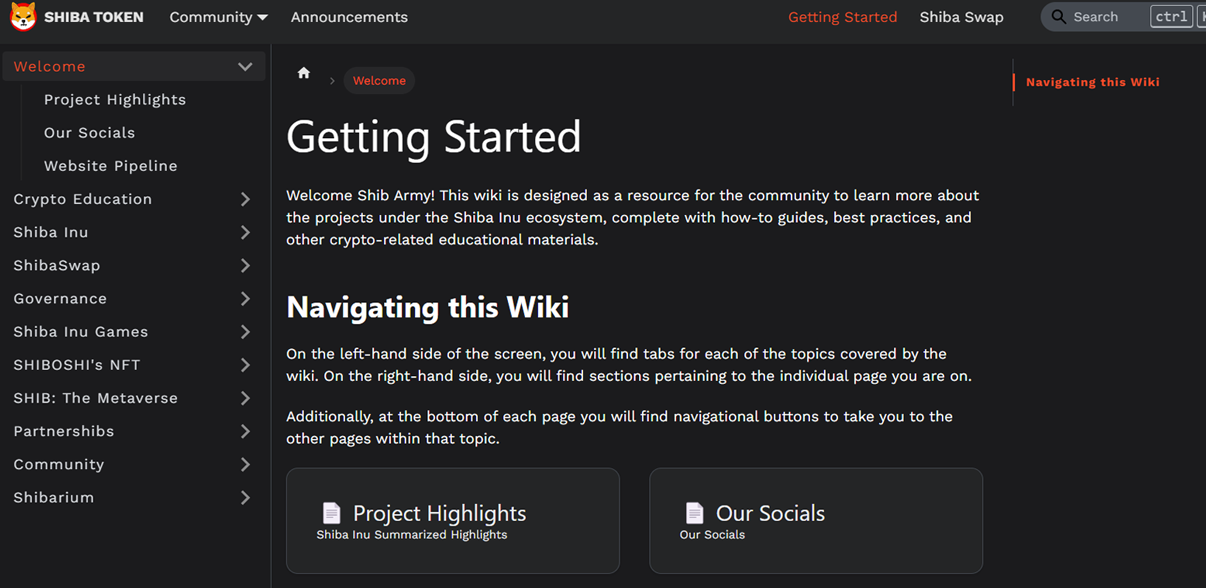Expand the Shibarium sidebar chevron
Viewport: 1206px width, 588px height.
[245, 498]
